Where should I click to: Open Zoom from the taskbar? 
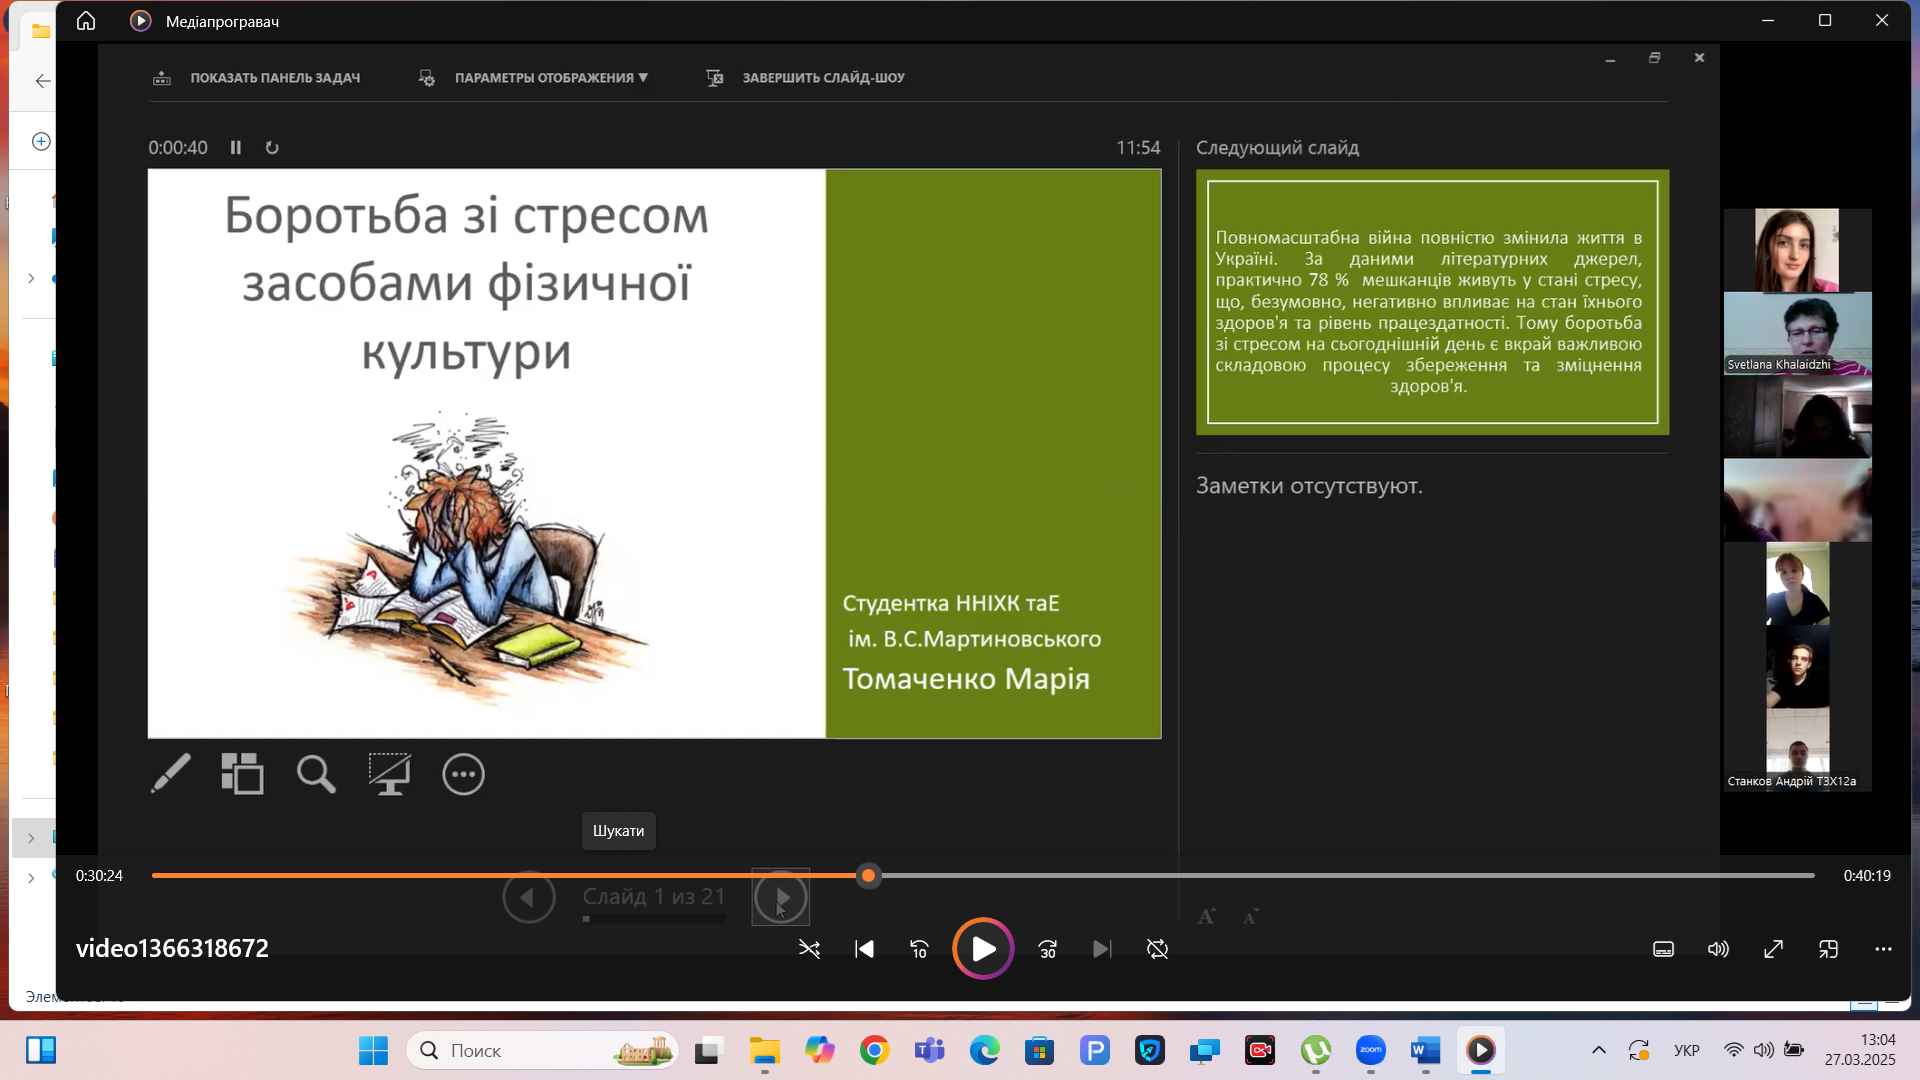click(1370, 1050)
